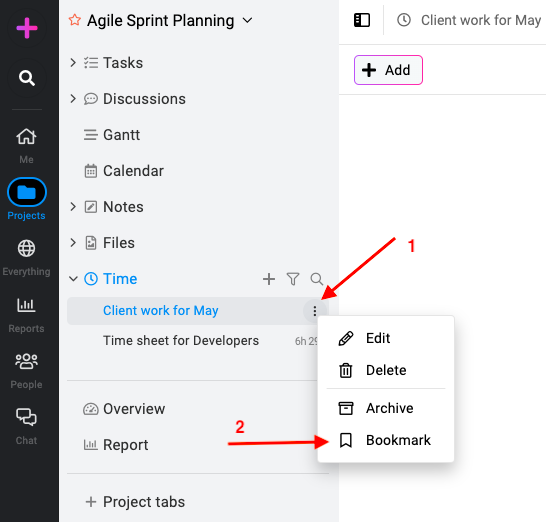This screenshot has width=546, height=522.
Task: Open Reports in the left sidebar
Action: click(x=26, y=314)
